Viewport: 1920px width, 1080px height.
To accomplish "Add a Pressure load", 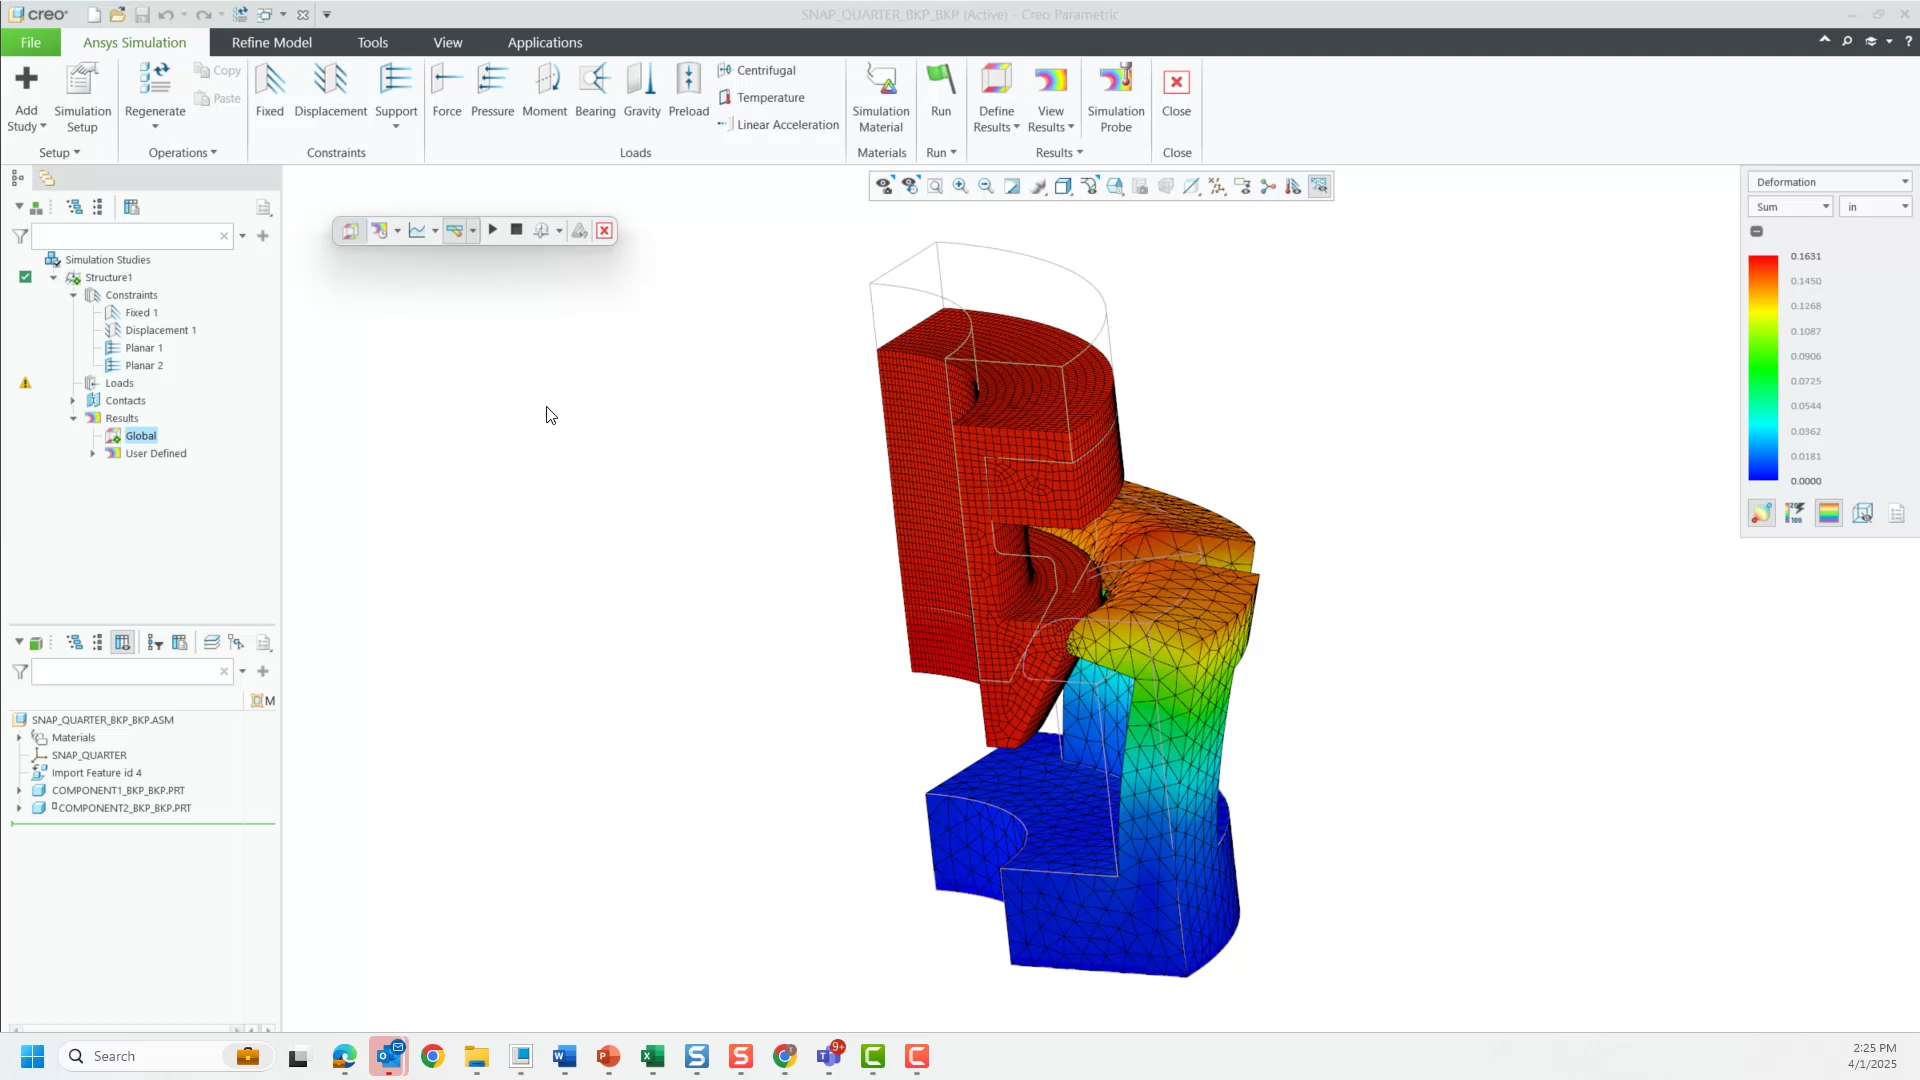I will pyautogui.click(x=492, y=91).
